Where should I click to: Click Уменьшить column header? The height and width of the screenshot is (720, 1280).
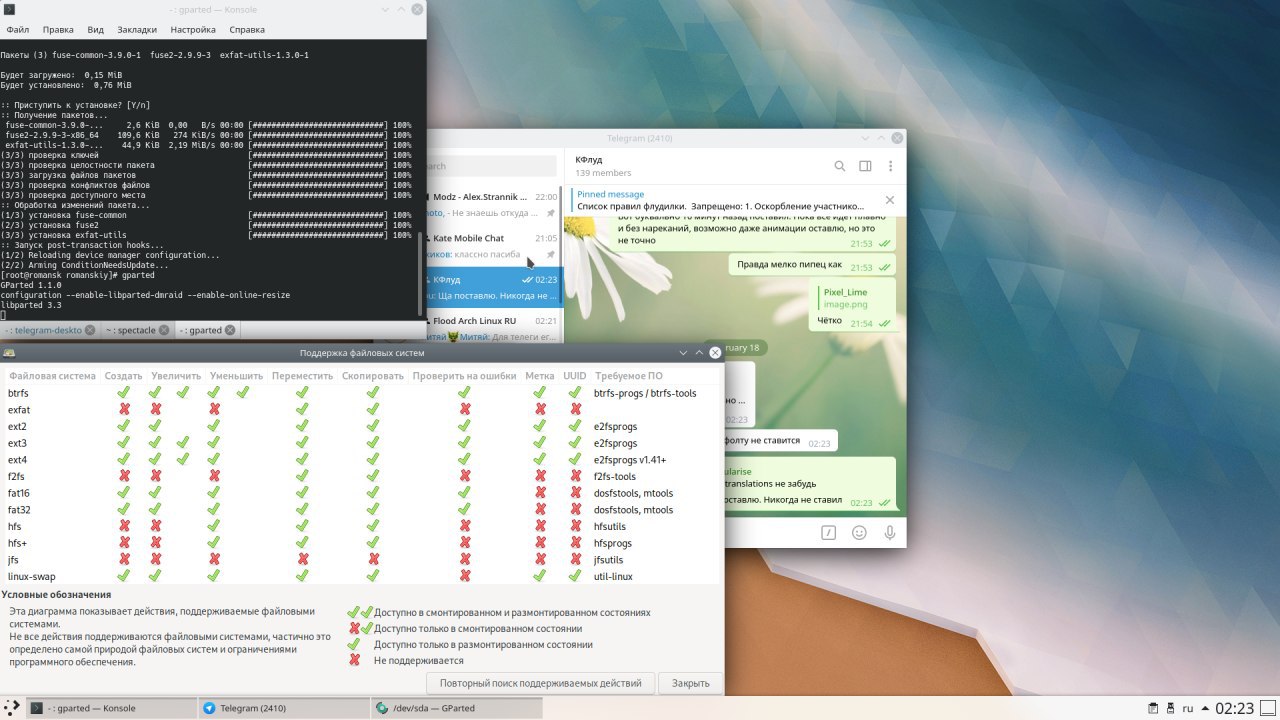coord(237,376)
